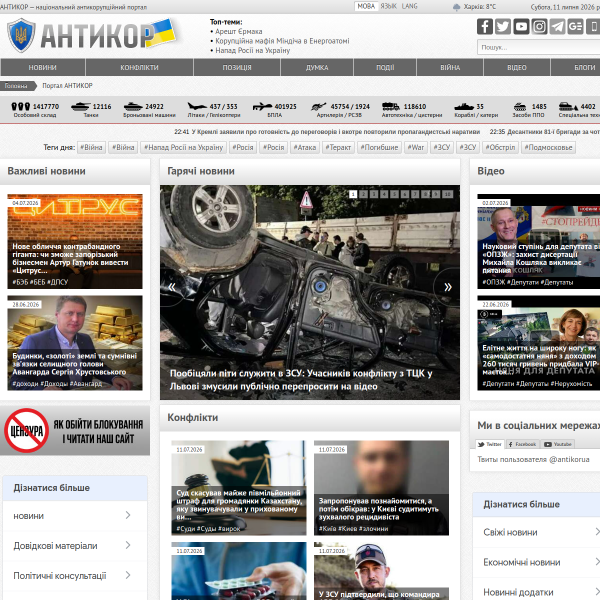Viewport: 600px width, 600px height.
Task: Open the Telegram social icon in header
Action: pos(557,26)
